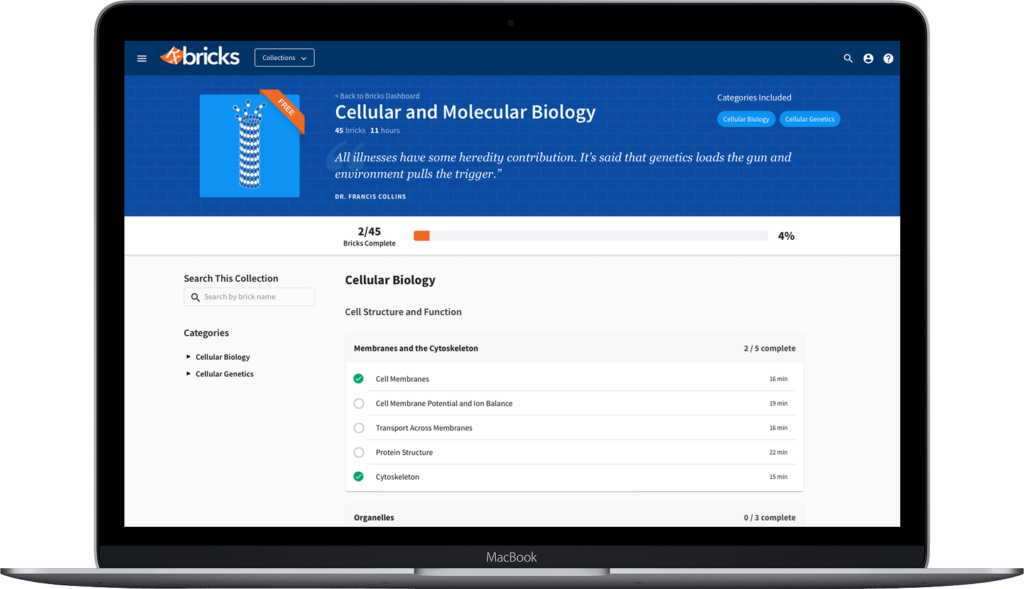Screen dimensions: 1024x589
Task: Open the Transport Across Membranes brick
Action: coord(424,428)
